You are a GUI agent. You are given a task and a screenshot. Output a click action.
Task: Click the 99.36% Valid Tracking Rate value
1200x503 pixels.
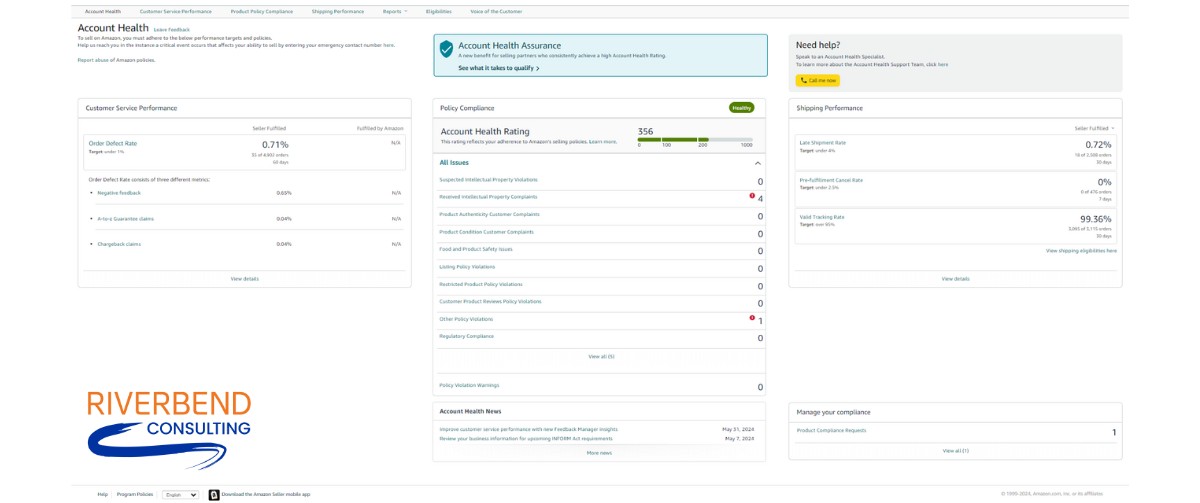[x=1094, y=219]
